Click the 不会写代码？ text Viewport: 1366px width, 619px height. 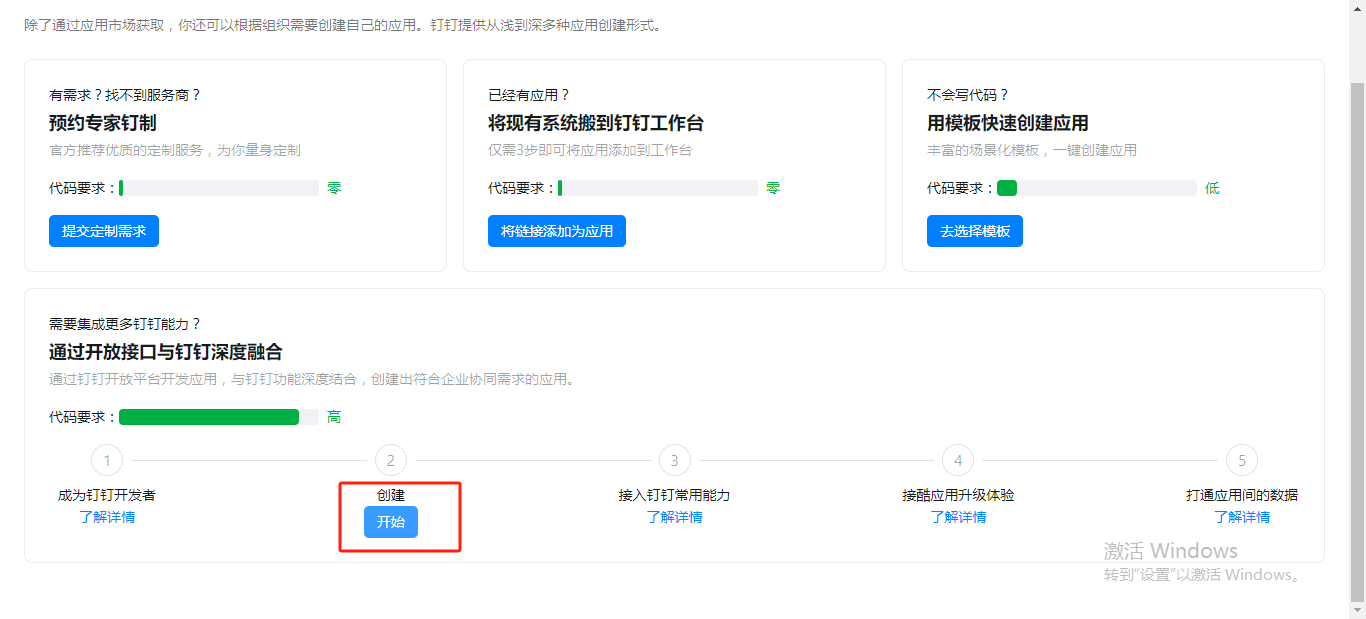point(968,95)
